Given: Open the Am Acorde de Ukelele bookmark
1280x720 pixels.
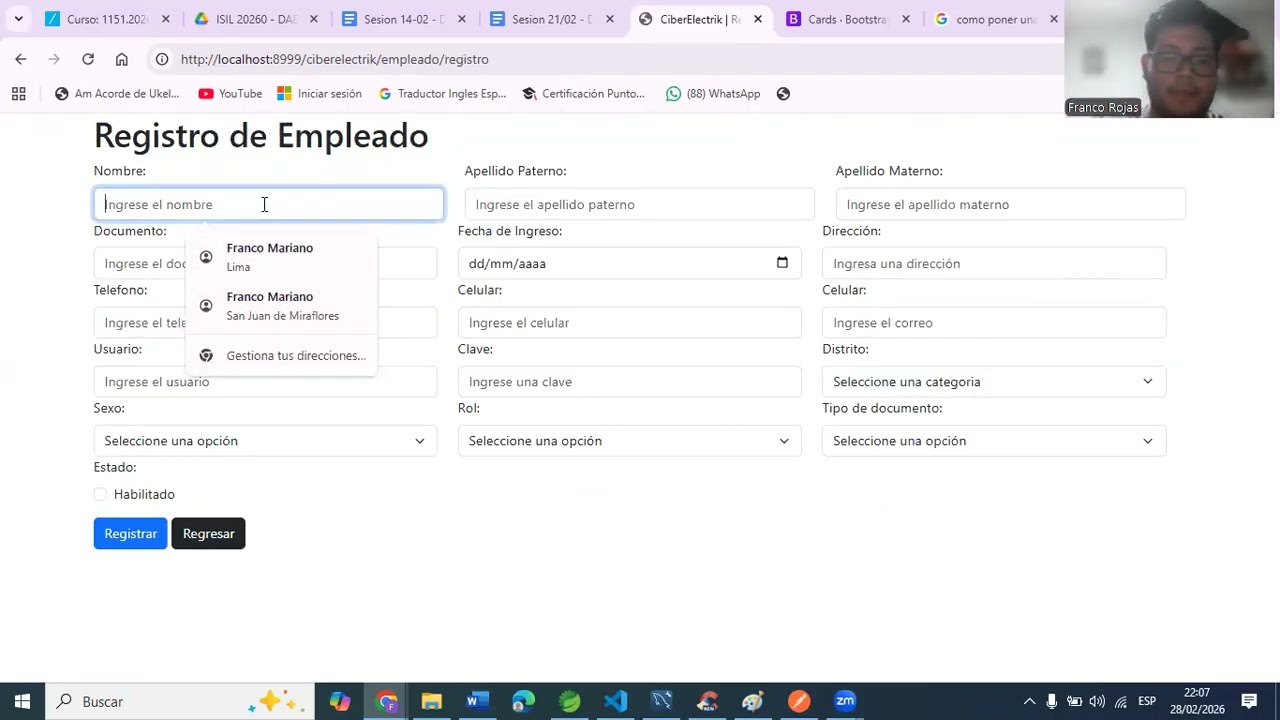Looking at the screenshot, I should [117, 94].
